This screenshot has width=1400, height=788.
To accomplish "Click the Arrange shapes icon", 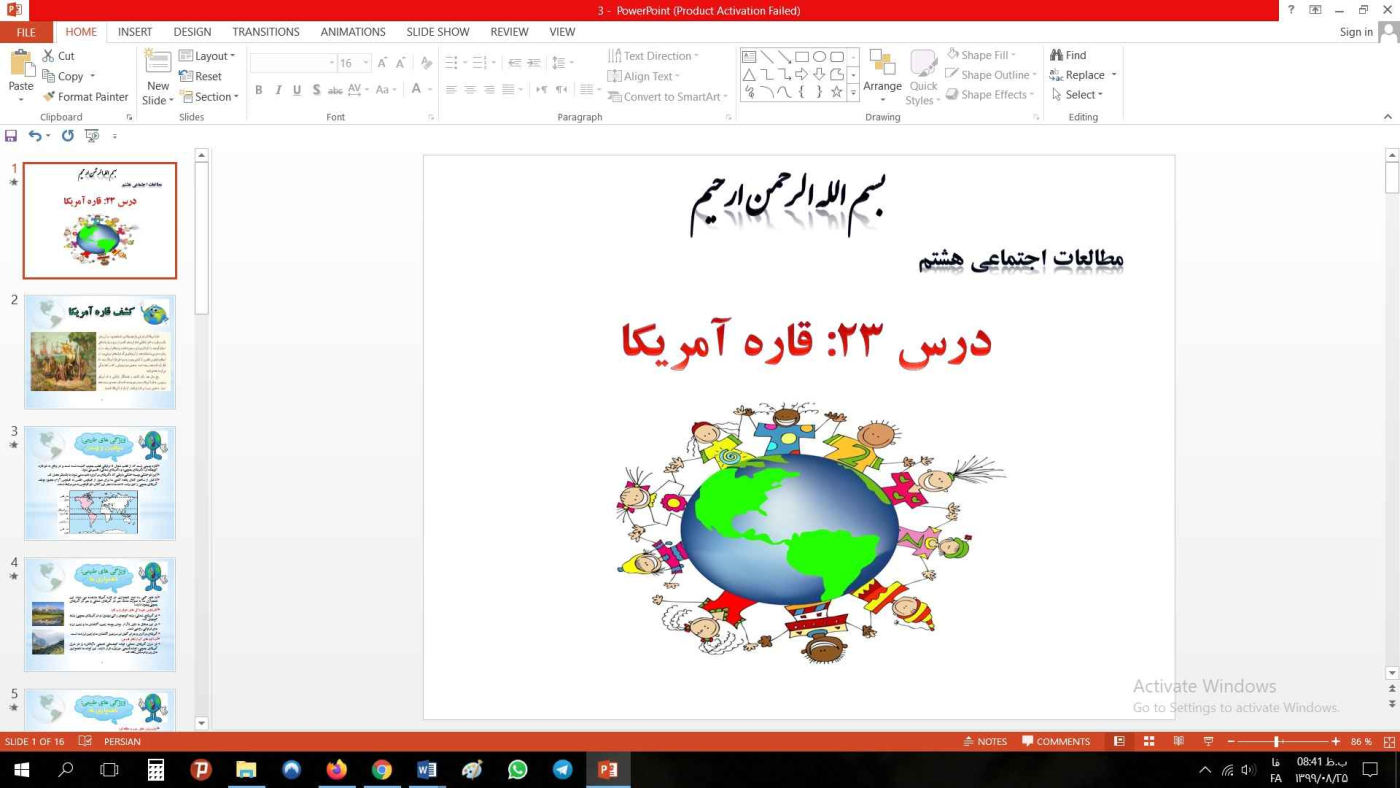I will tap(882, 74).
